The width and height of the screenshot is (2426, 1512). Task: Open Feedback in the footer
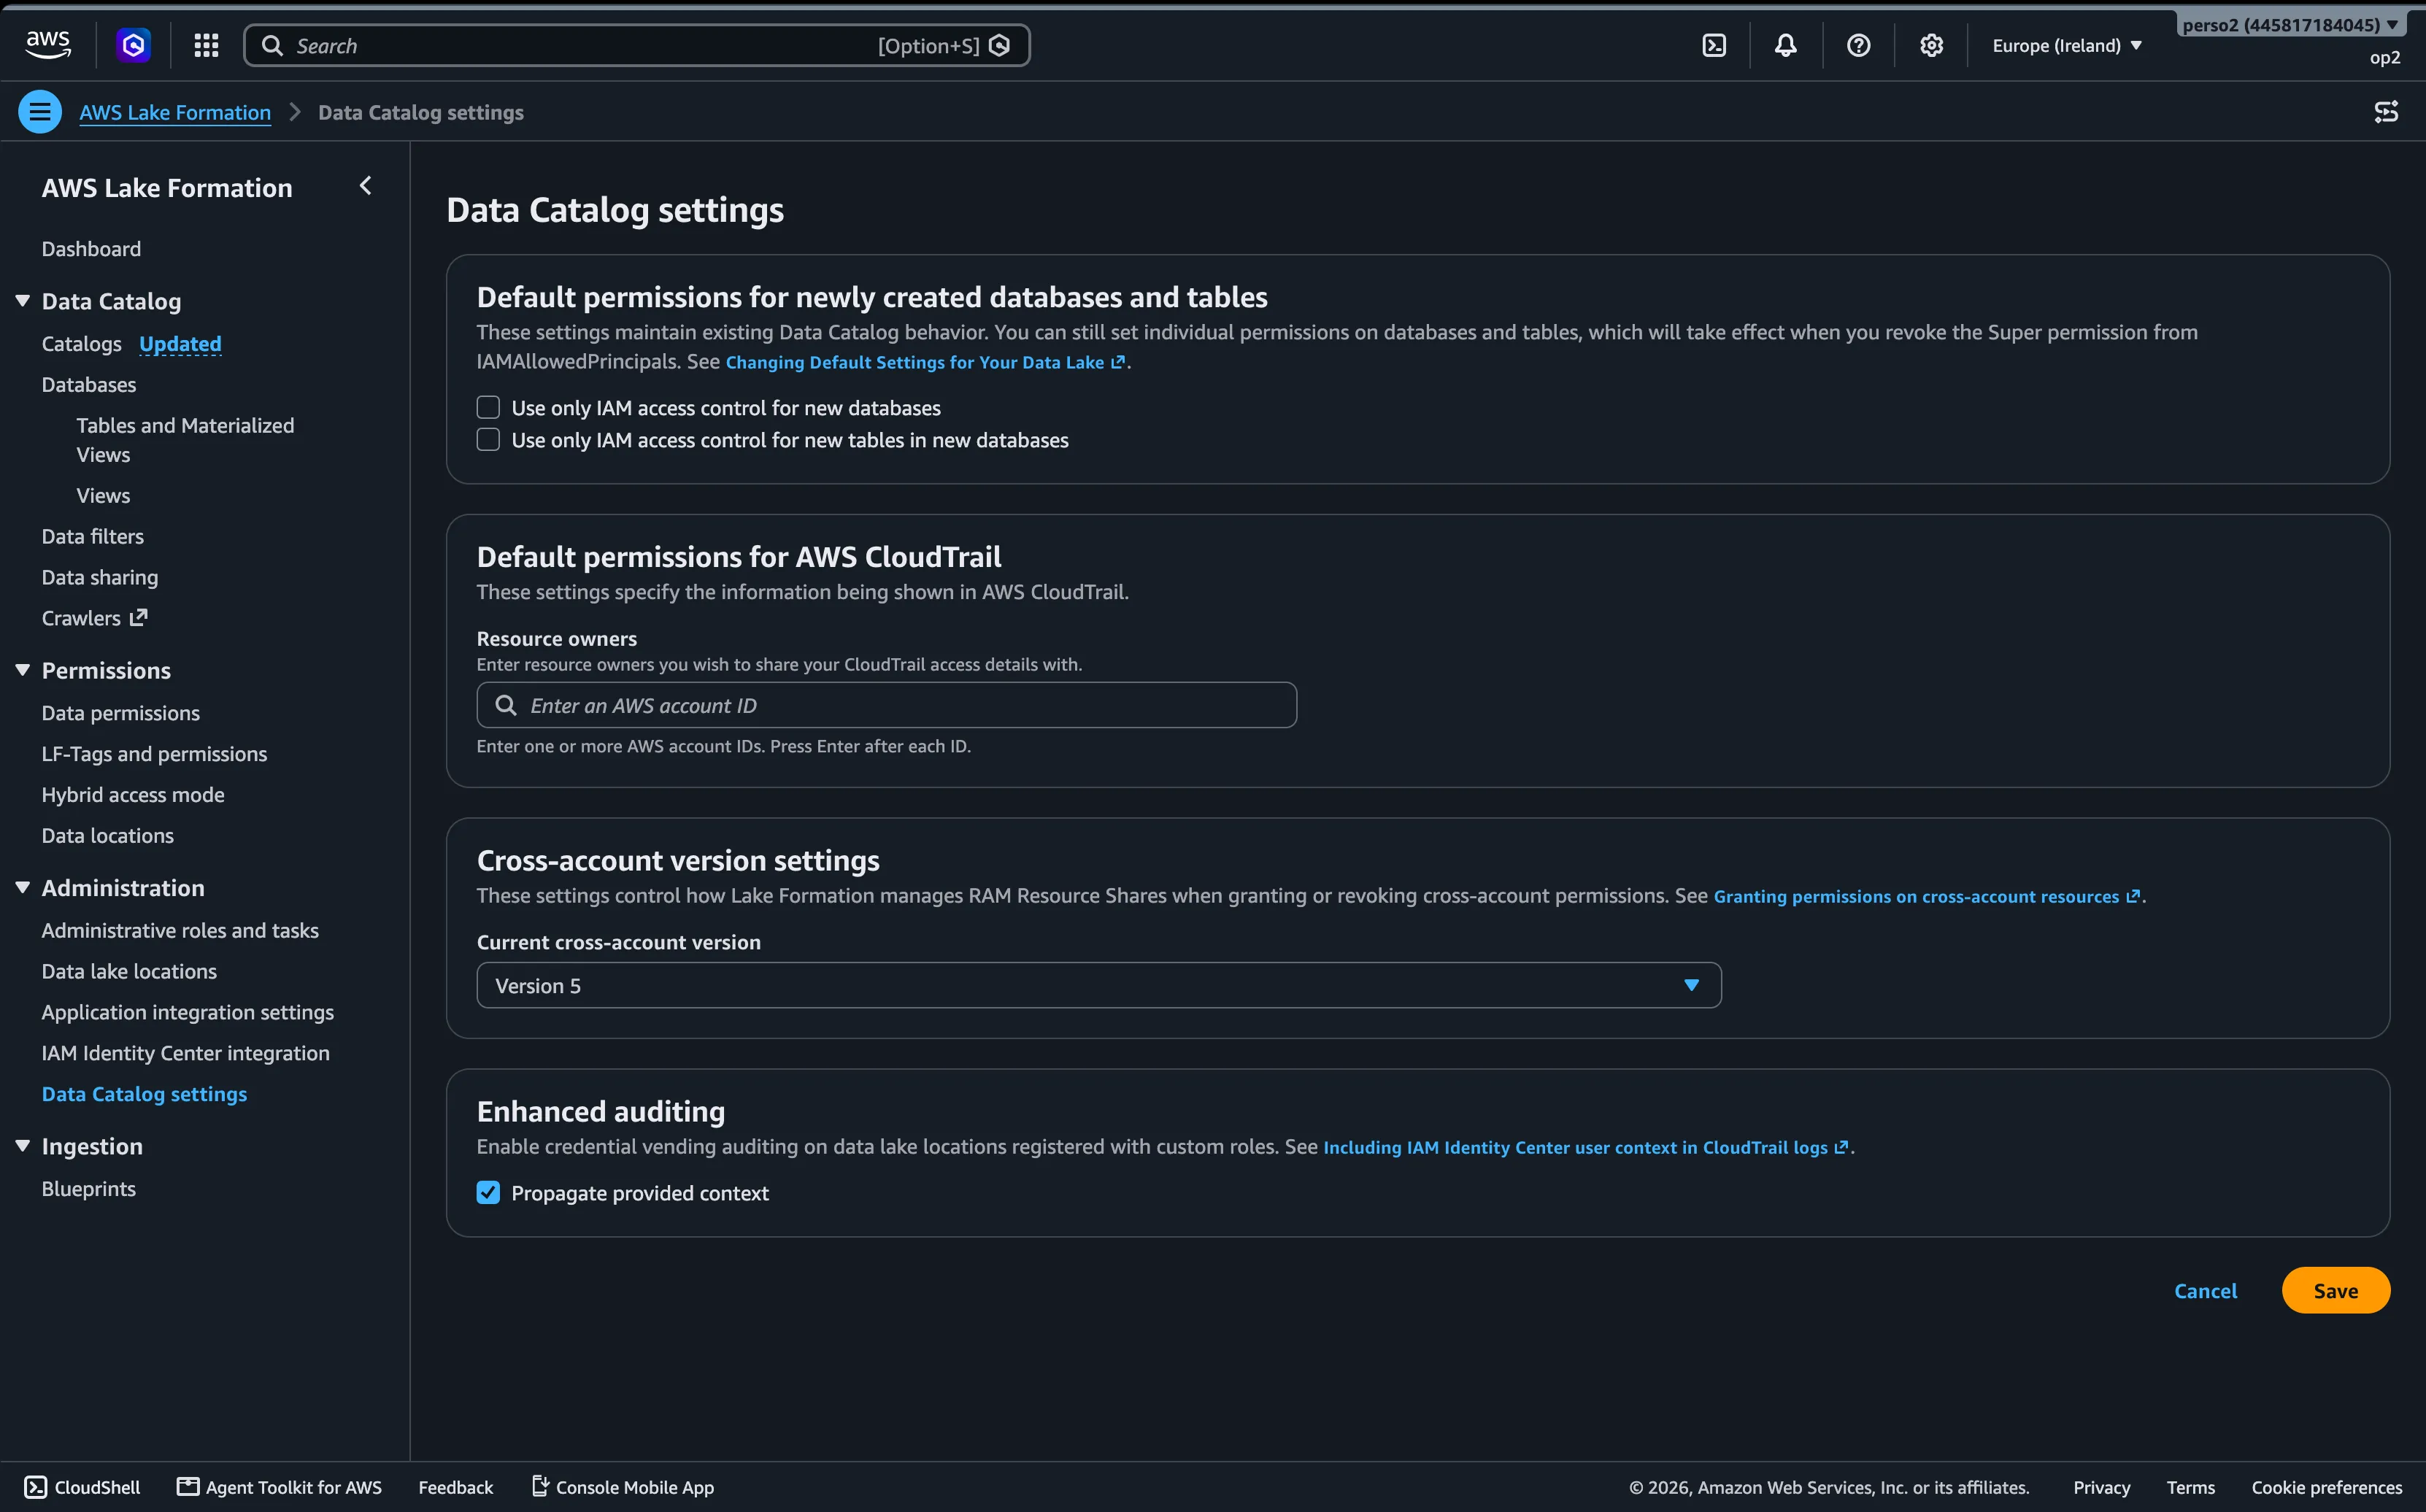456,1487
